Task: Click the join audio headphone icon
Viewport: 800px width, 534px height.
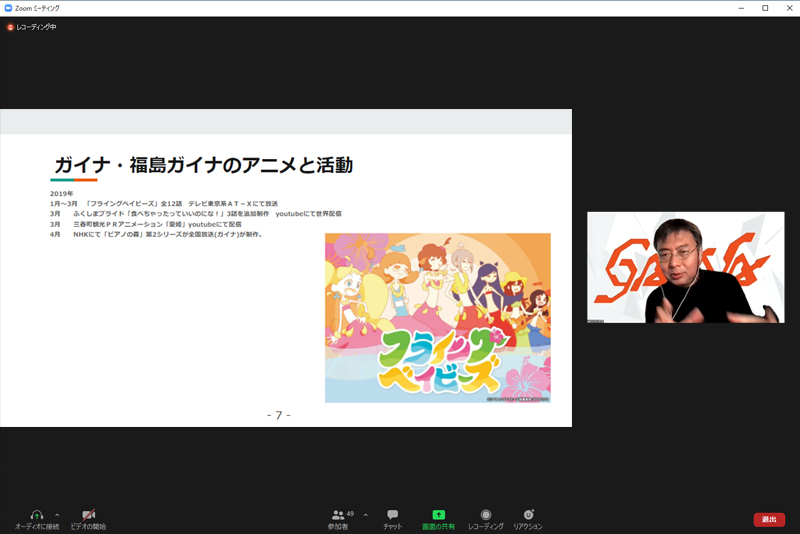Action: coord(37,514)
